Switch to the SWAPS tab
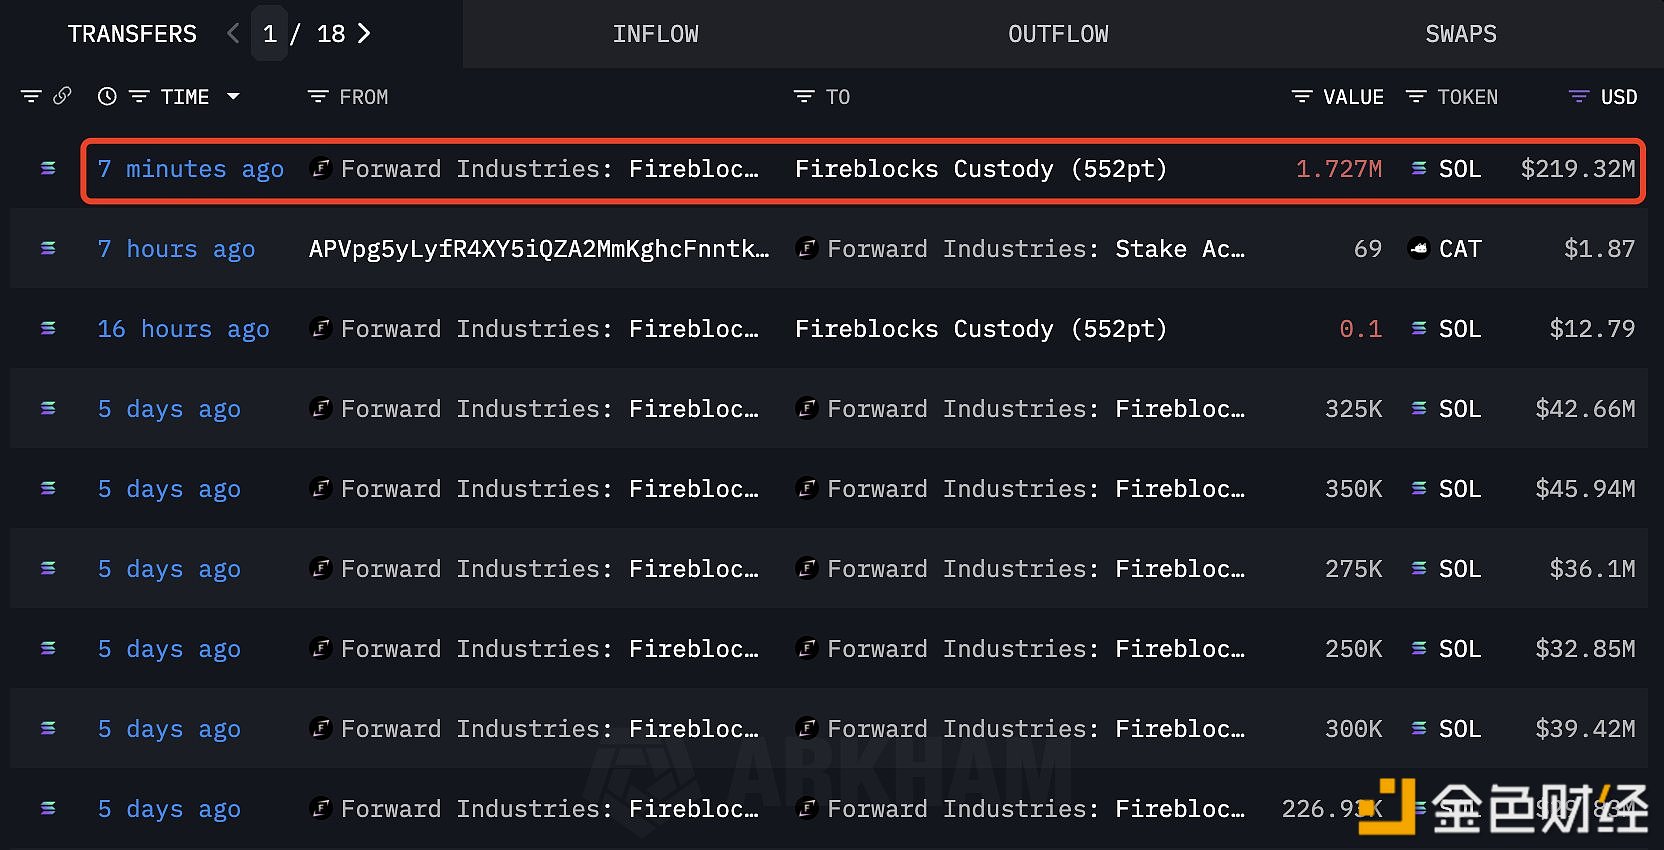 tap(1461, 33)
